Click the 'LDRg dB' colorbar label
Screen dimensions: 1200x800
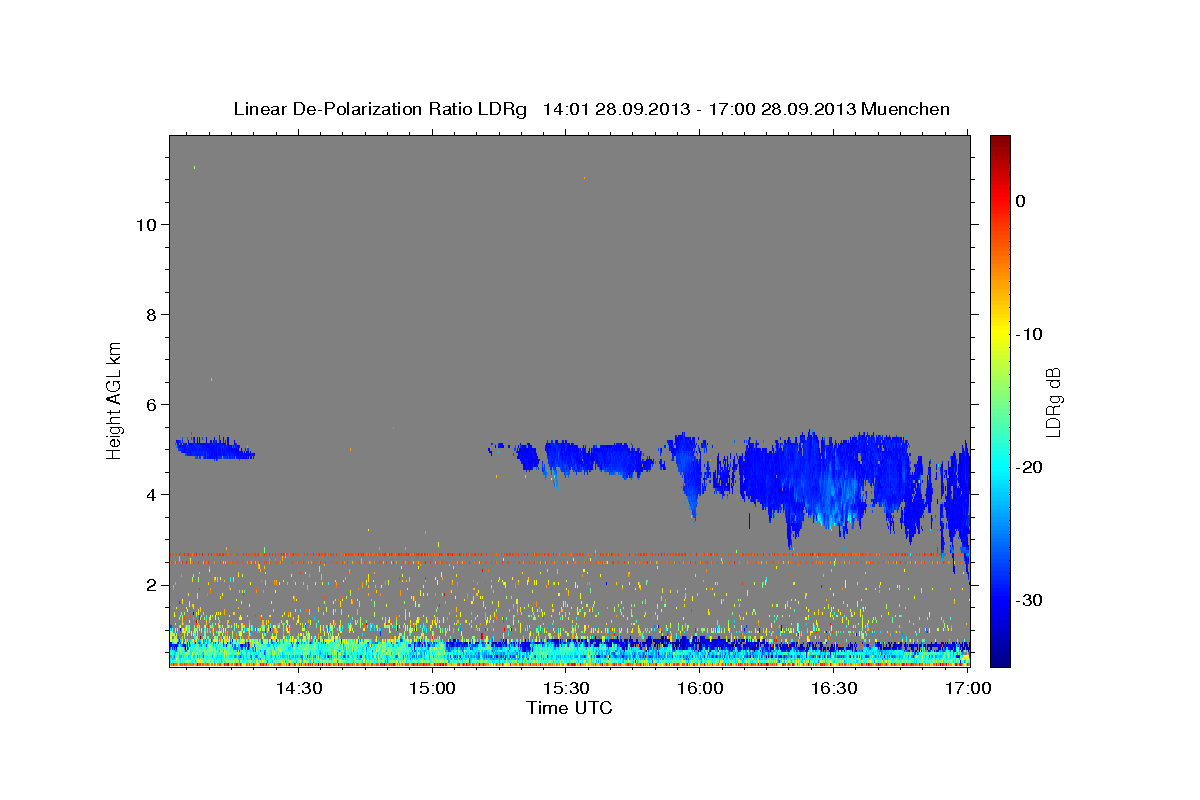[1053, 402]
